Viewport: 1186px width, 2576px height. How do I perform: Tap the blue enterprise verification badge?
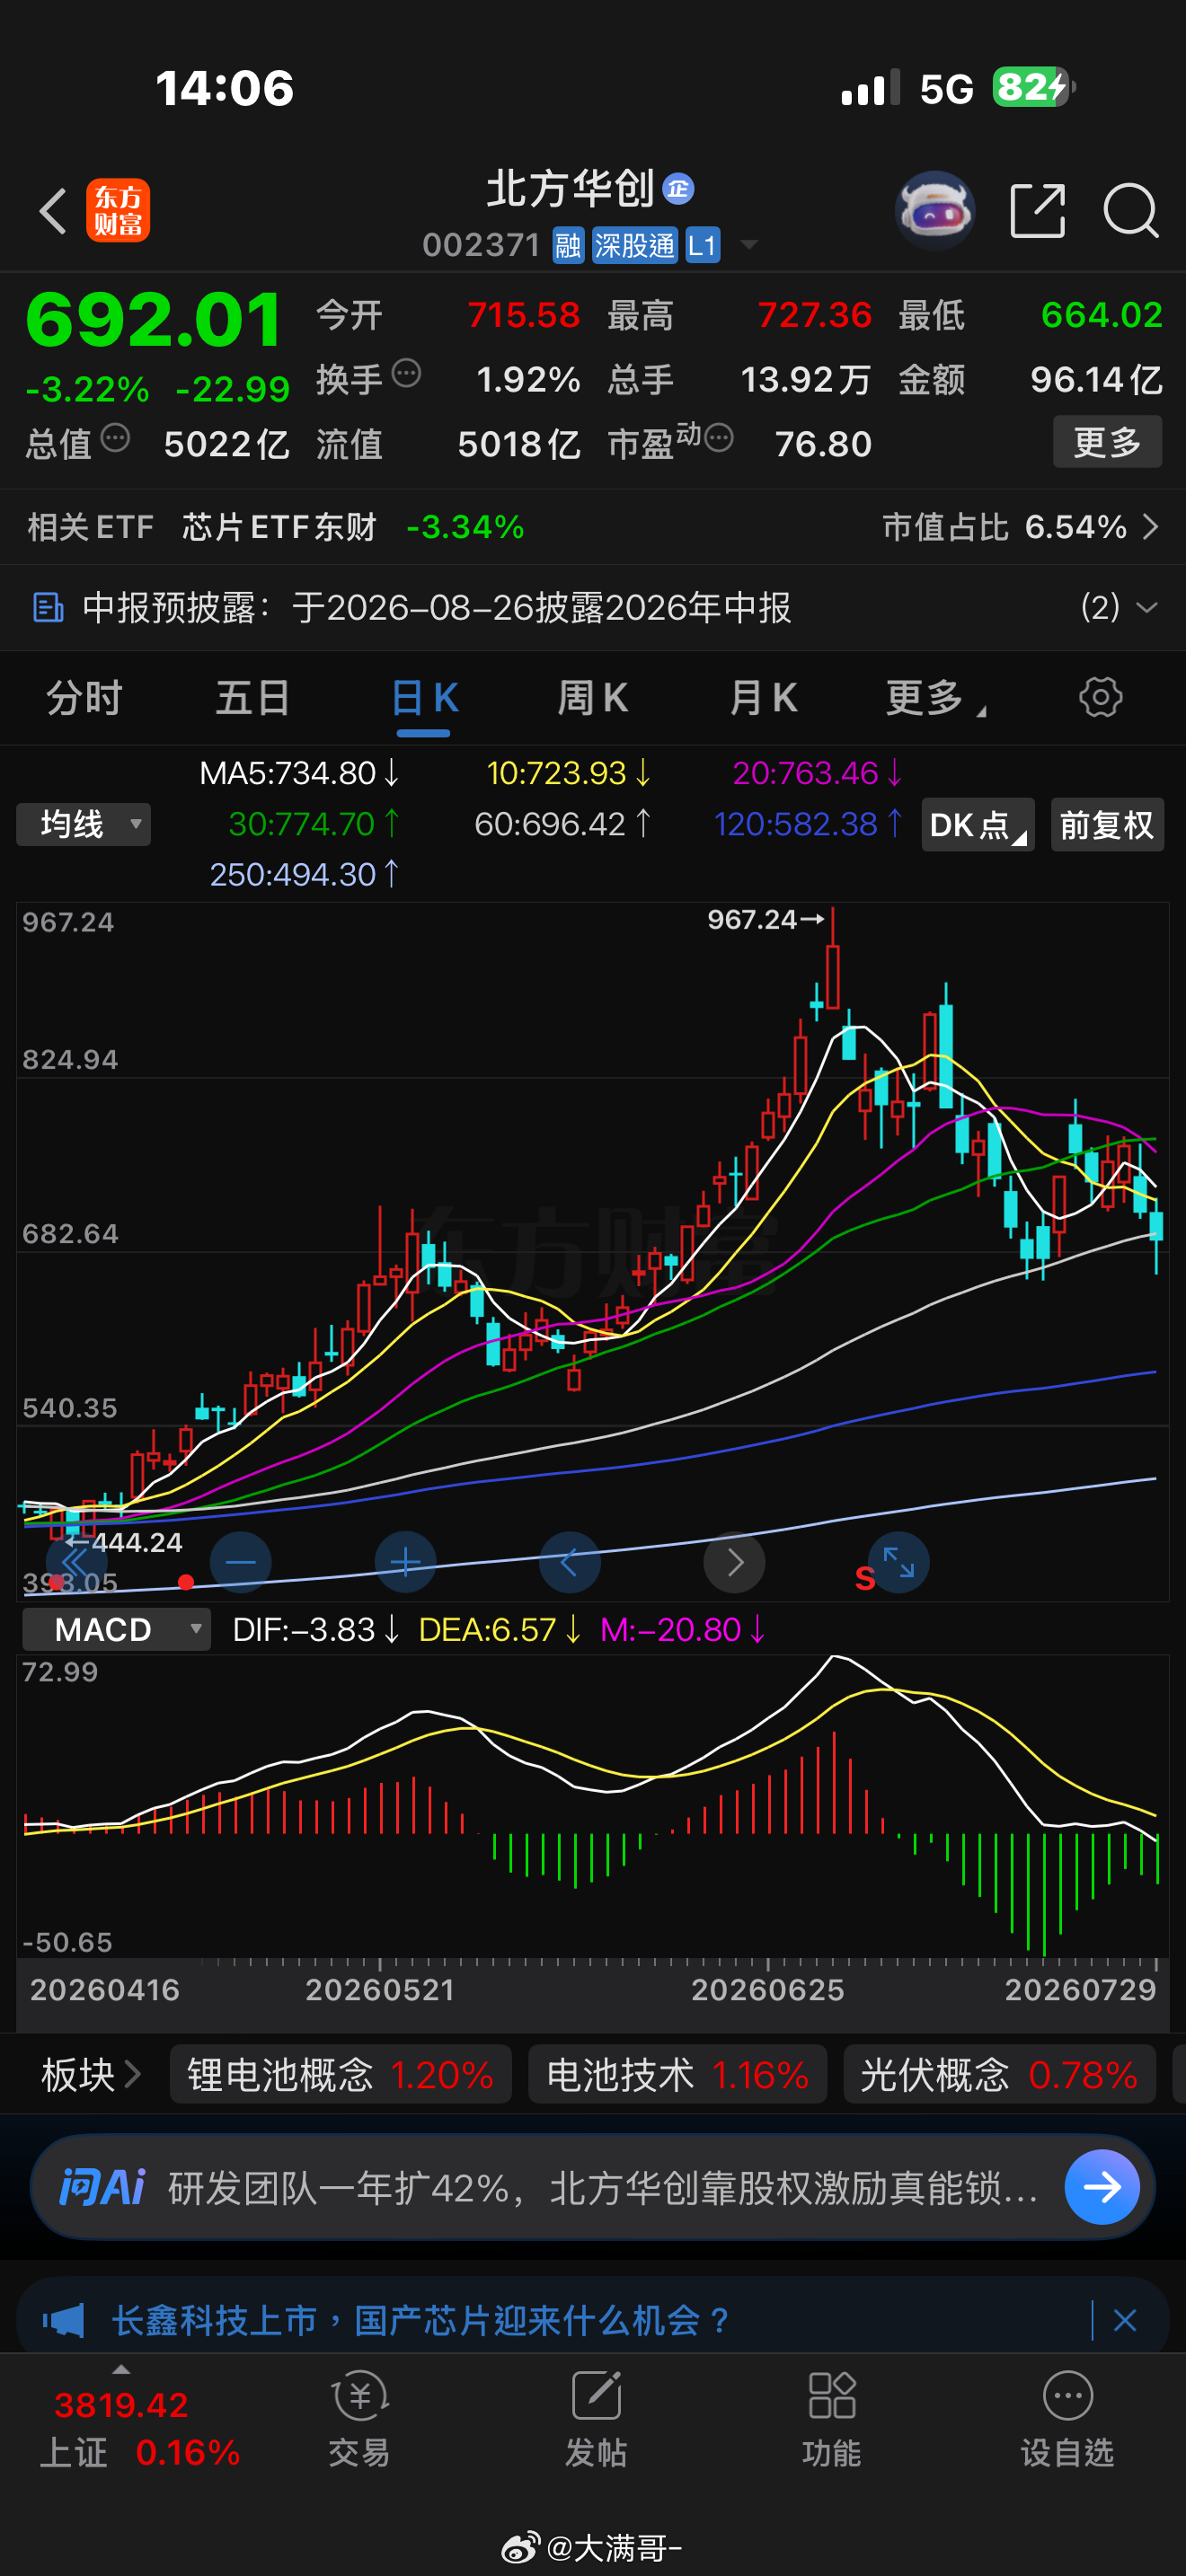pos(679,188)
